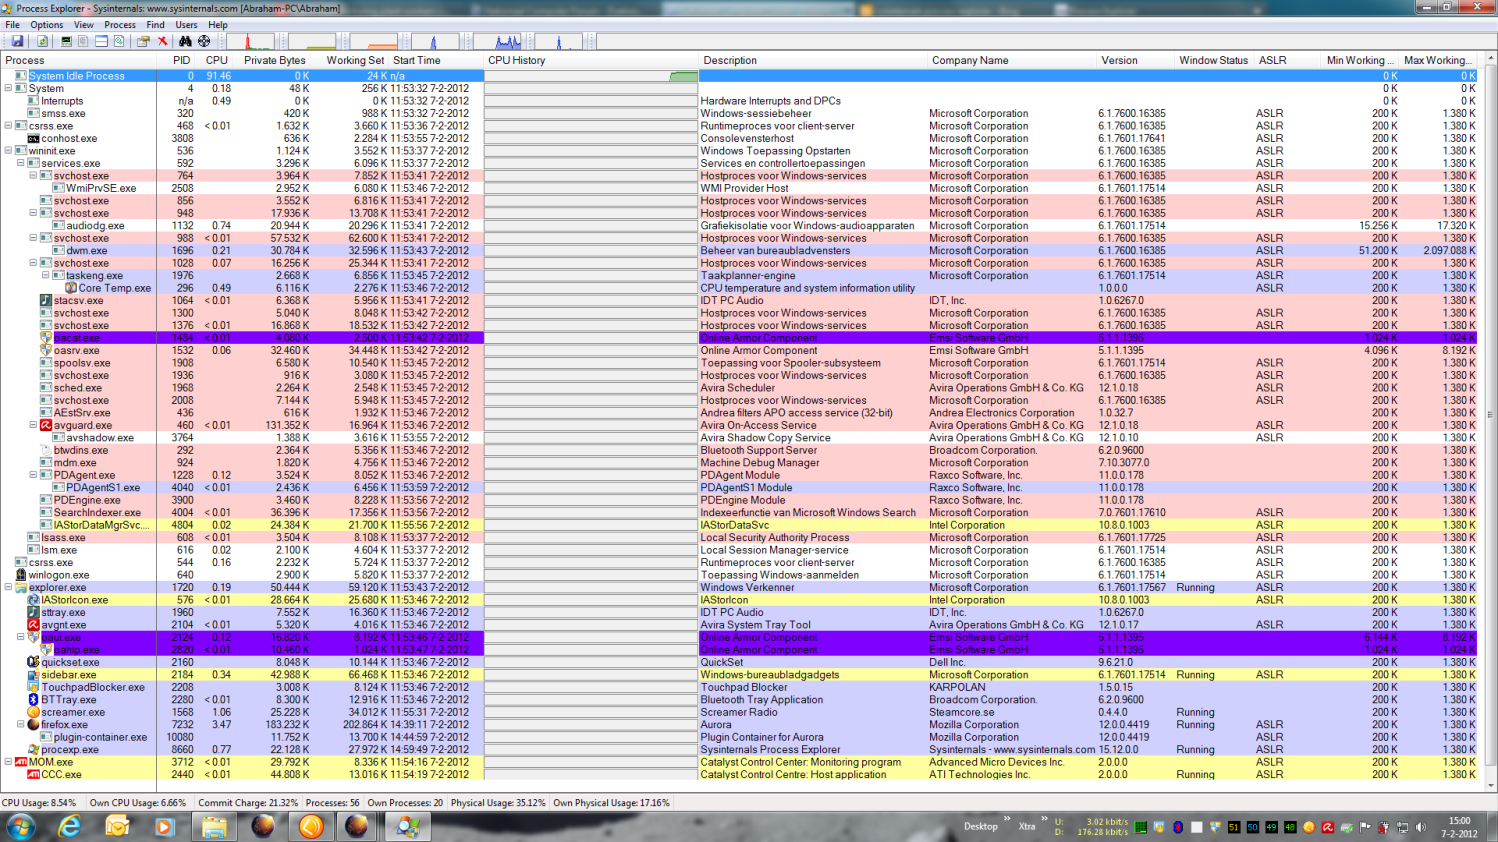Select the SearchIndexer.exe process row
Viewport: 1498px width, 842px height.
tap(740, 512)
